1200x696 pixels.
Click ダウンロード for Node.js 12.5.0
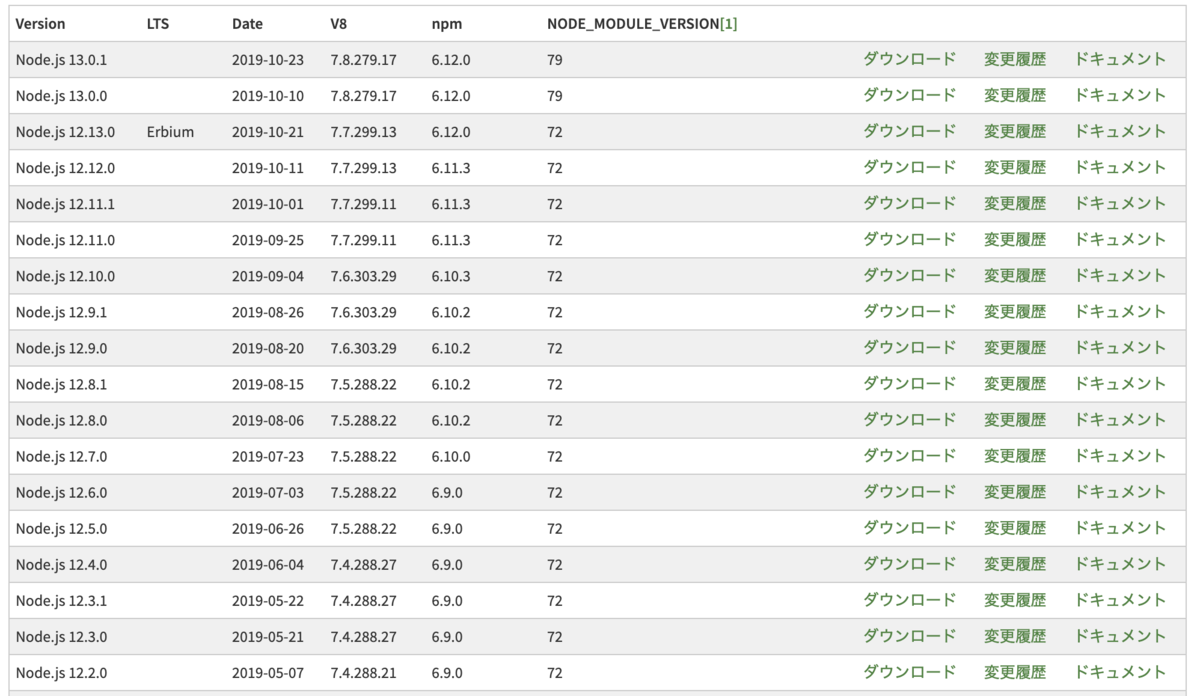tap(910, 527)
